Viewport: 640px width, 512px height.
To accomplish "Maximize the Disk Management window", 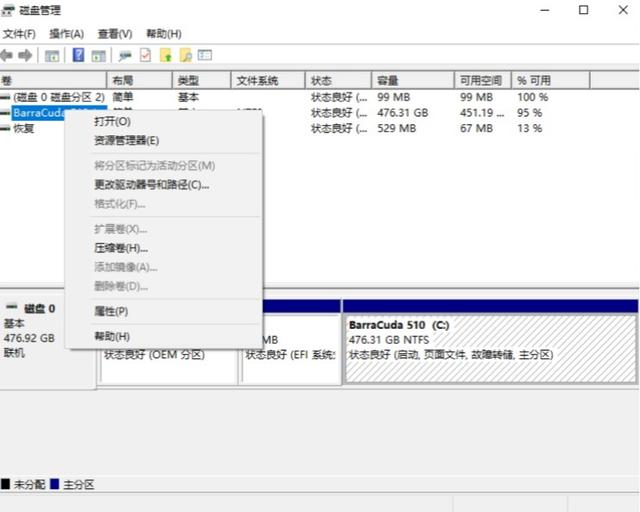I will click(584, 10).
